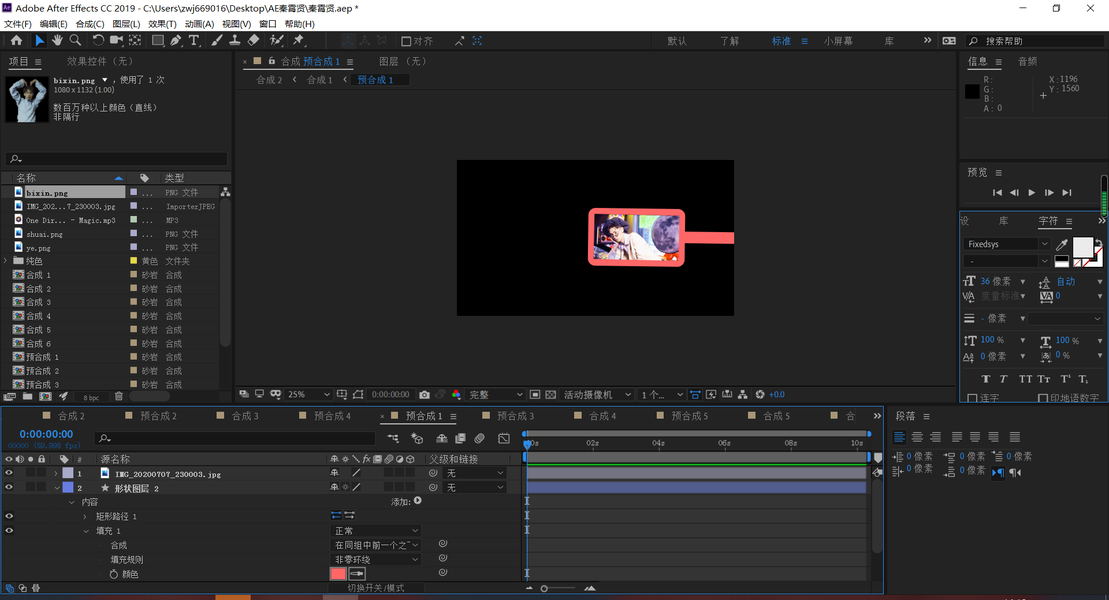Open the 文件(F) menu

pos(18,24)
